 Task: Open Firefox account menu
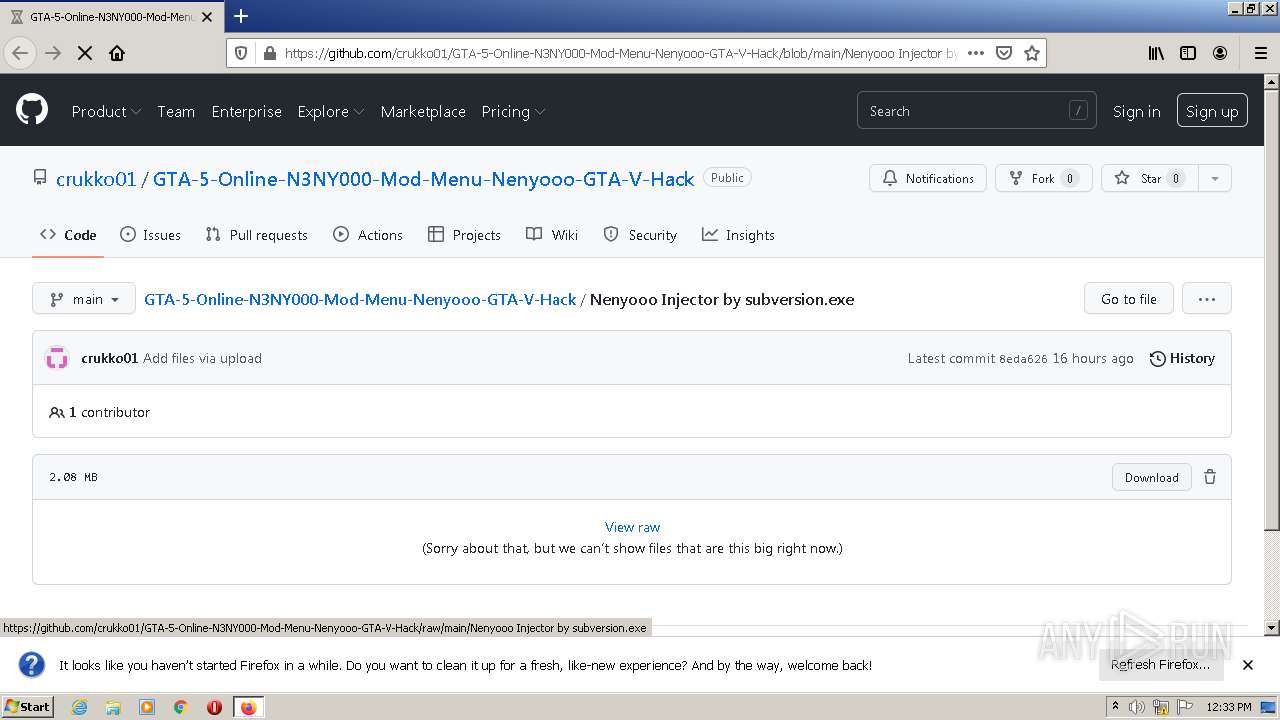1220,53
